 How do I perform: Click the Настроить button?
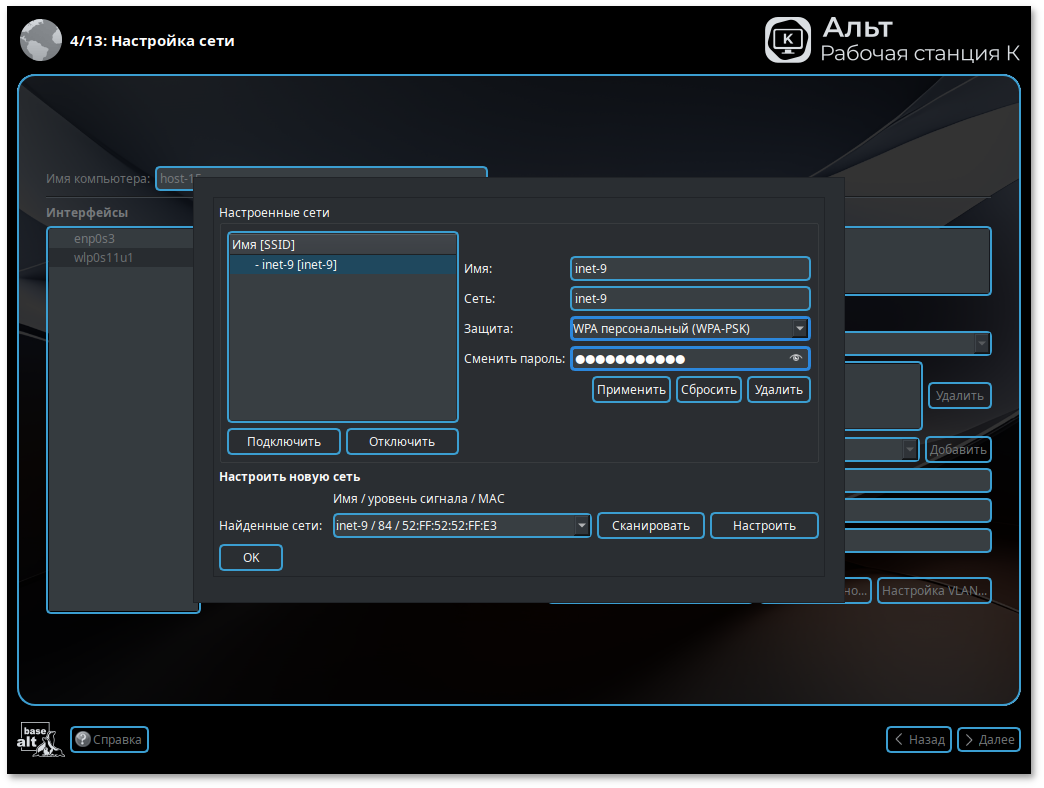[x=764, y=526]
